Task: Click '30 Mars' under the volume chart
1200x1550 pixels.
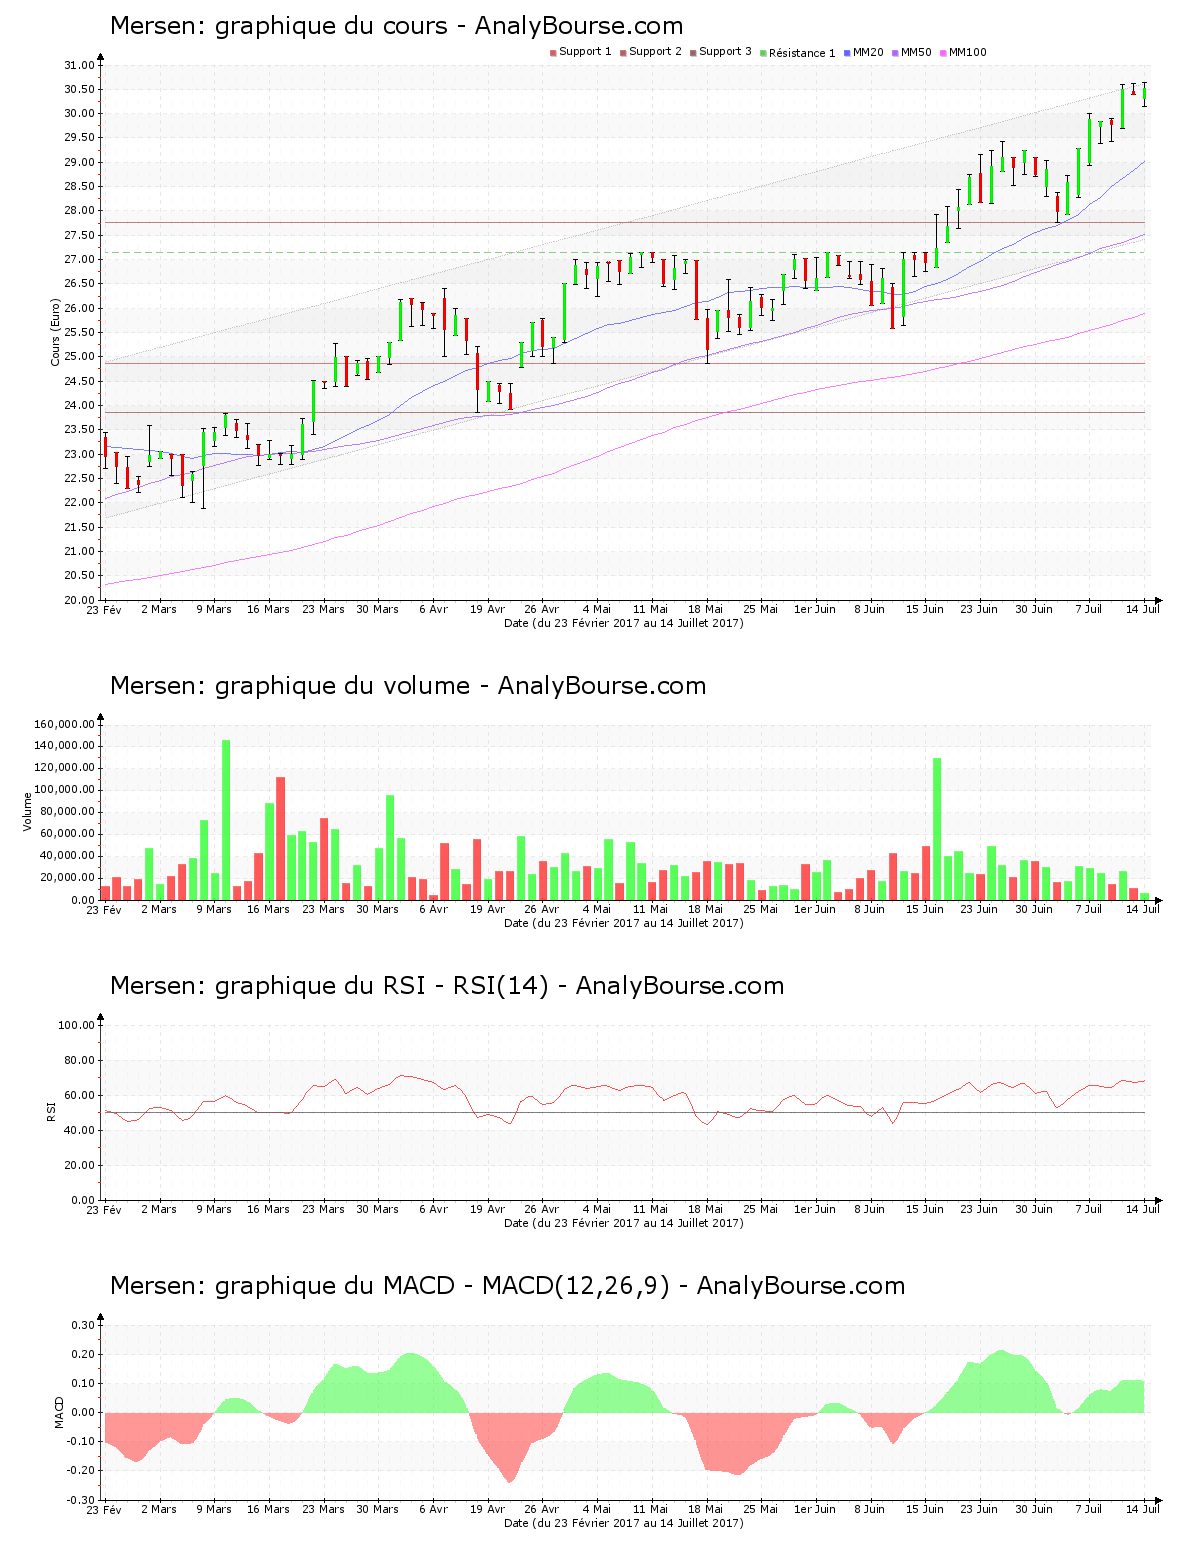Action: [x=378, y=909]
